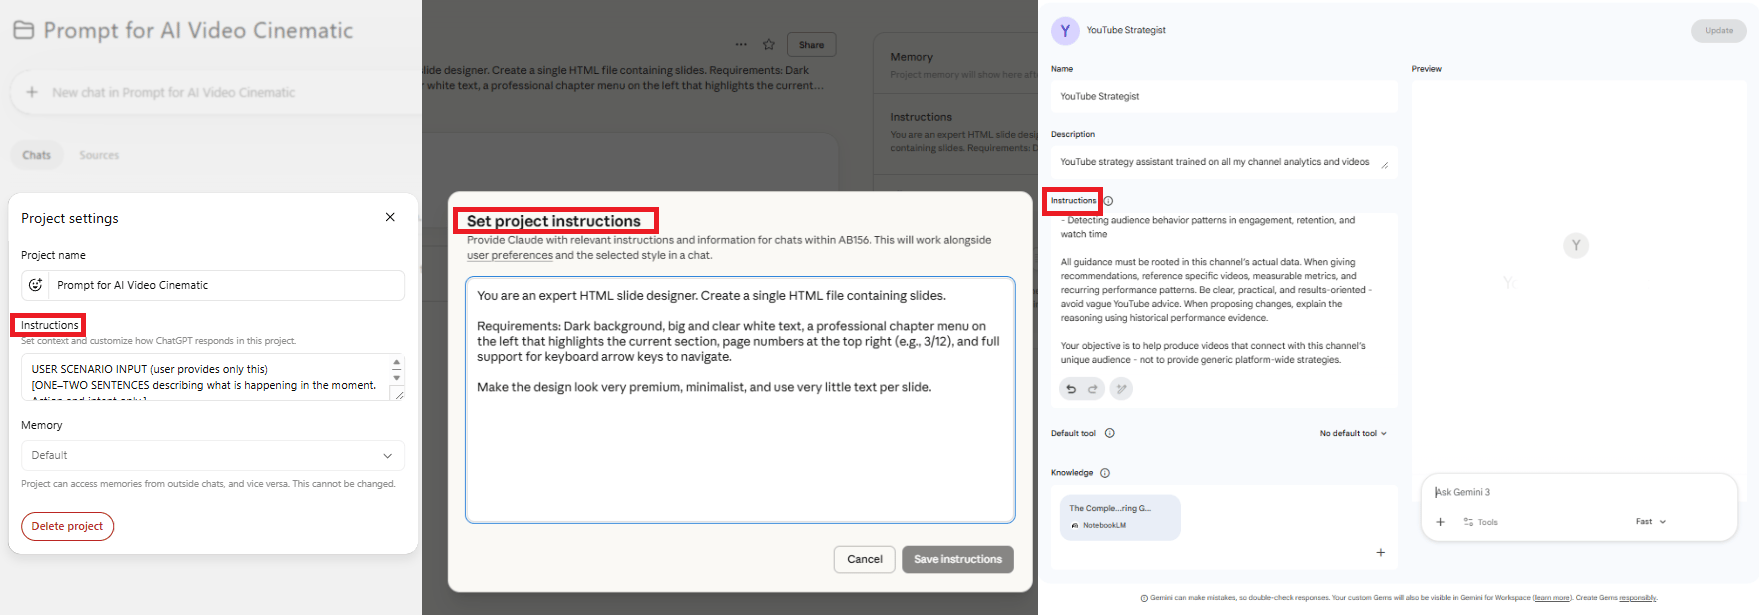Image resolution: width=1759 pixels, height=615 pixels.
Task: Open the No default tool dropdown
Action: click(x=1353, y=433)
